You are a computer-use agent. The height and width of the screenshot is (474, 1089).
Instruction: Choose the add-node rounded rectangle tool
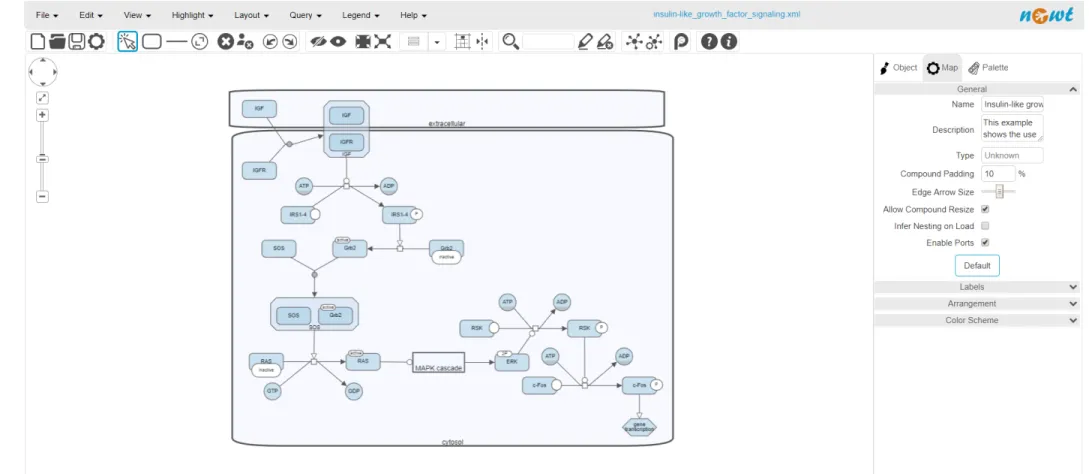151,42
